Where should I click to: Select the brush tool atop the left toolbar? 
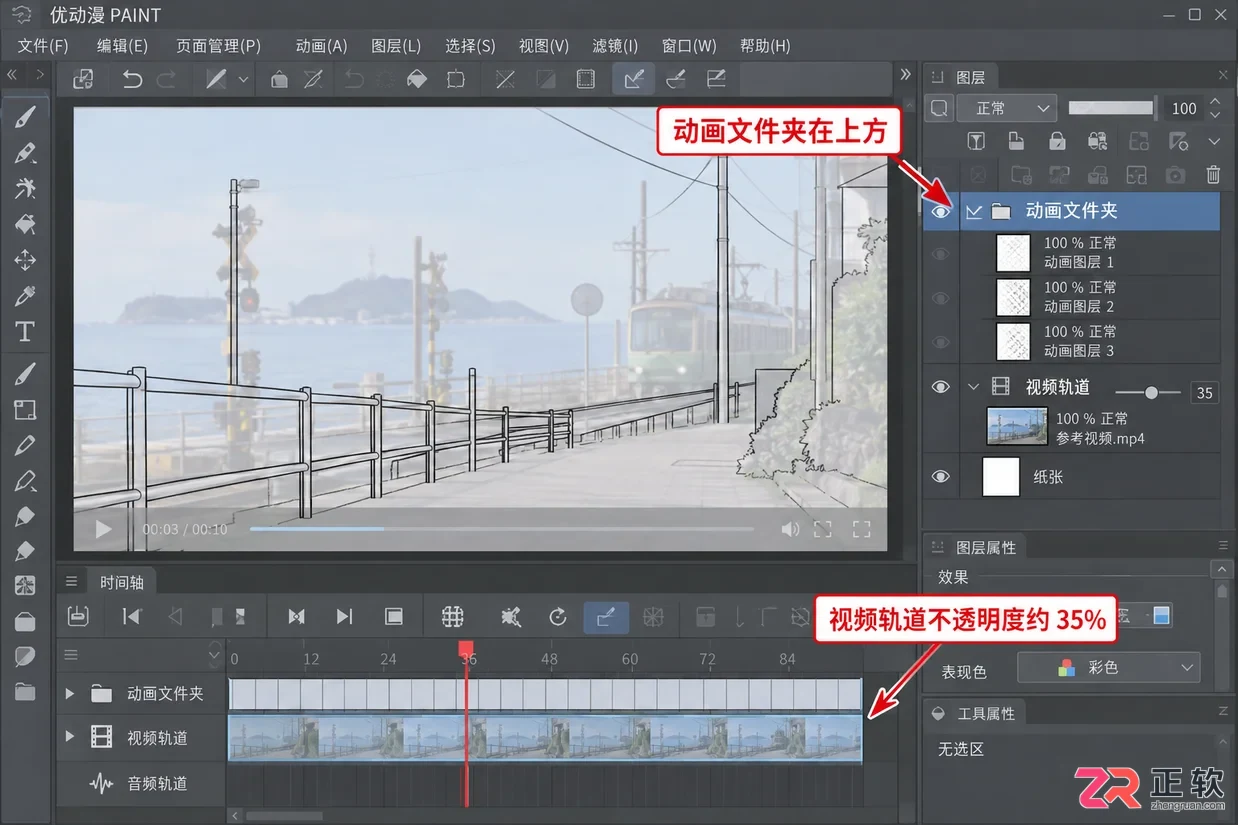tap(26, 116)
